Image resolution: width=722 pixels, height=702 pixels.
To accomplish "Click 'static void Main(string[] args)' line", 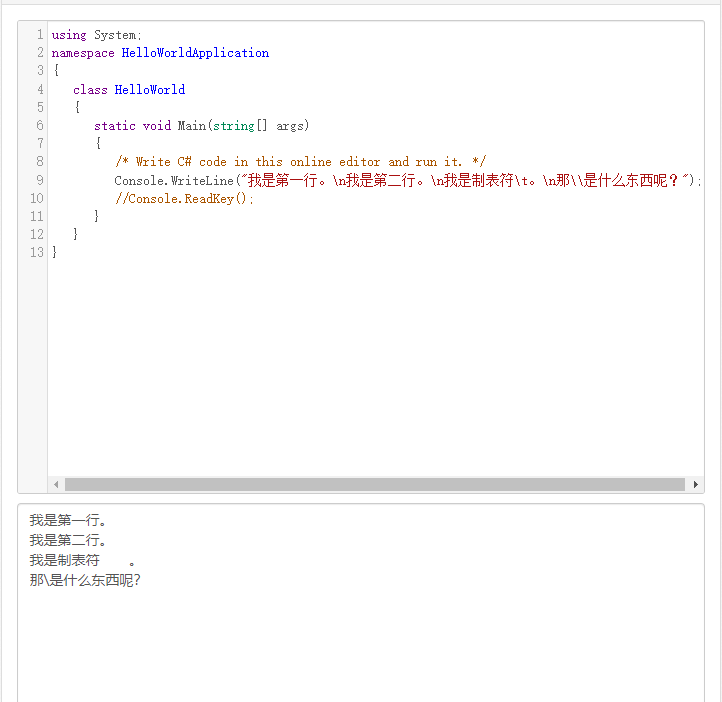I will coord(202,126).
